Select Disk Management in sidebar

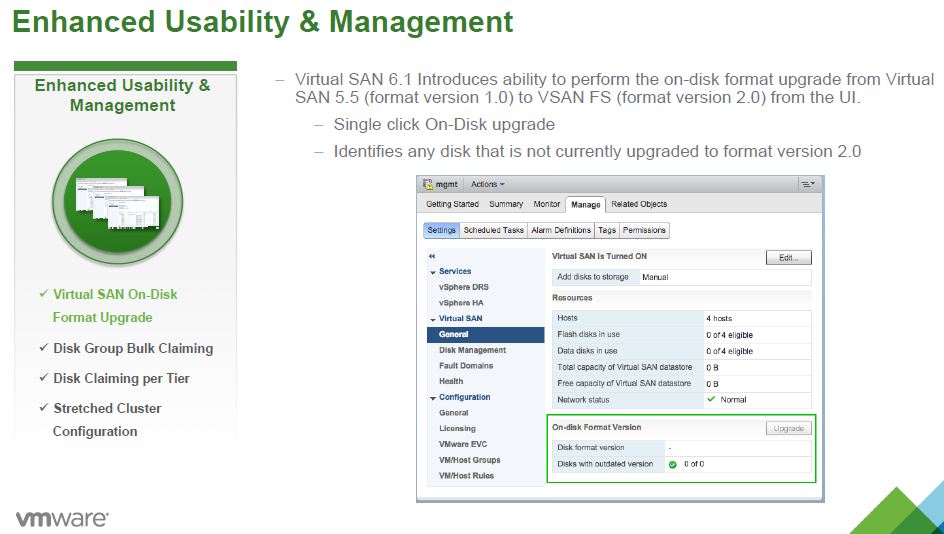point(472,350)
